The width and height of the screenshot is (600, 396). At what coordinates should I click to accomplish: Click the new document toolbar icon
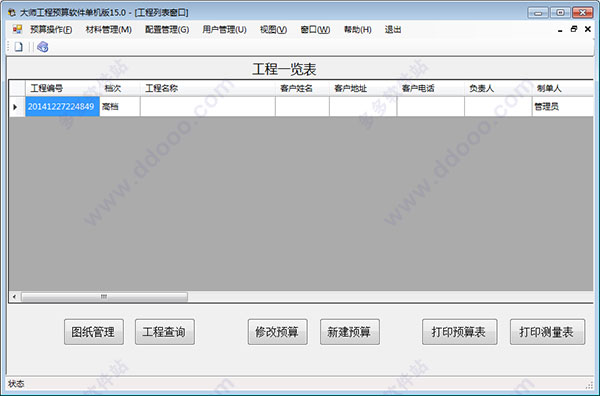(18, 47)
